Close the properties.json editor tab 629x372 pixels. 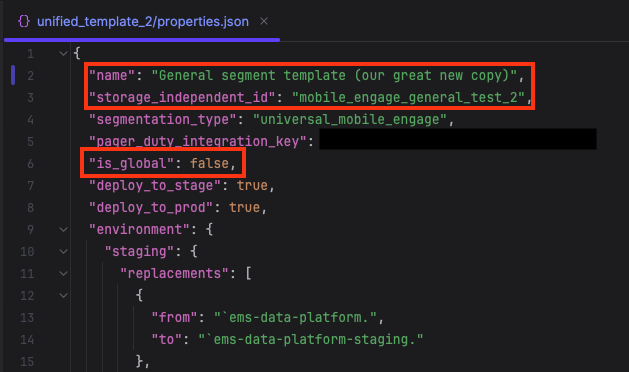click(264, 21)
